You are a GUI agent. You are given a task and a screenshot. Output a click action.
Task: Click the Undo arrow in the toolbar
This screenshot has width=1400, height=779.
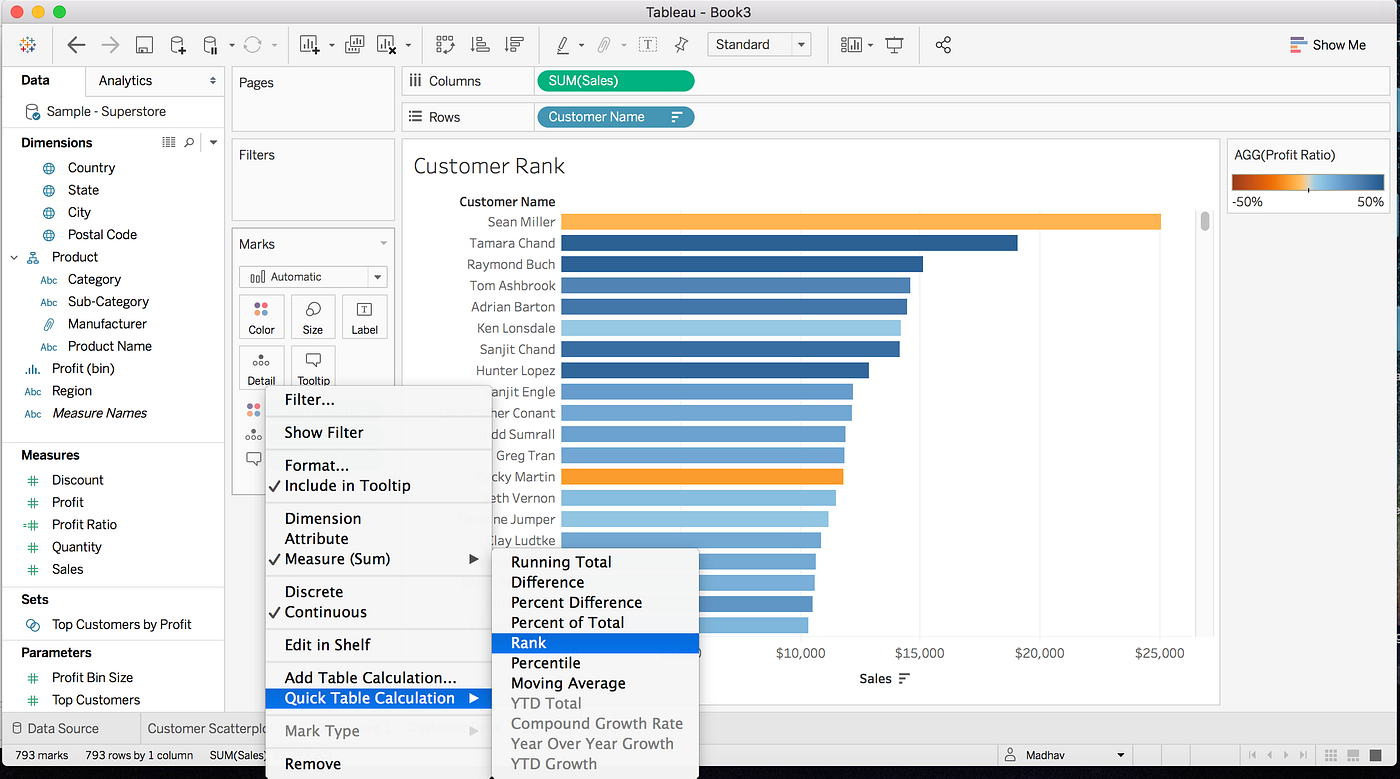pyautogui.click(x=76, y=44)
